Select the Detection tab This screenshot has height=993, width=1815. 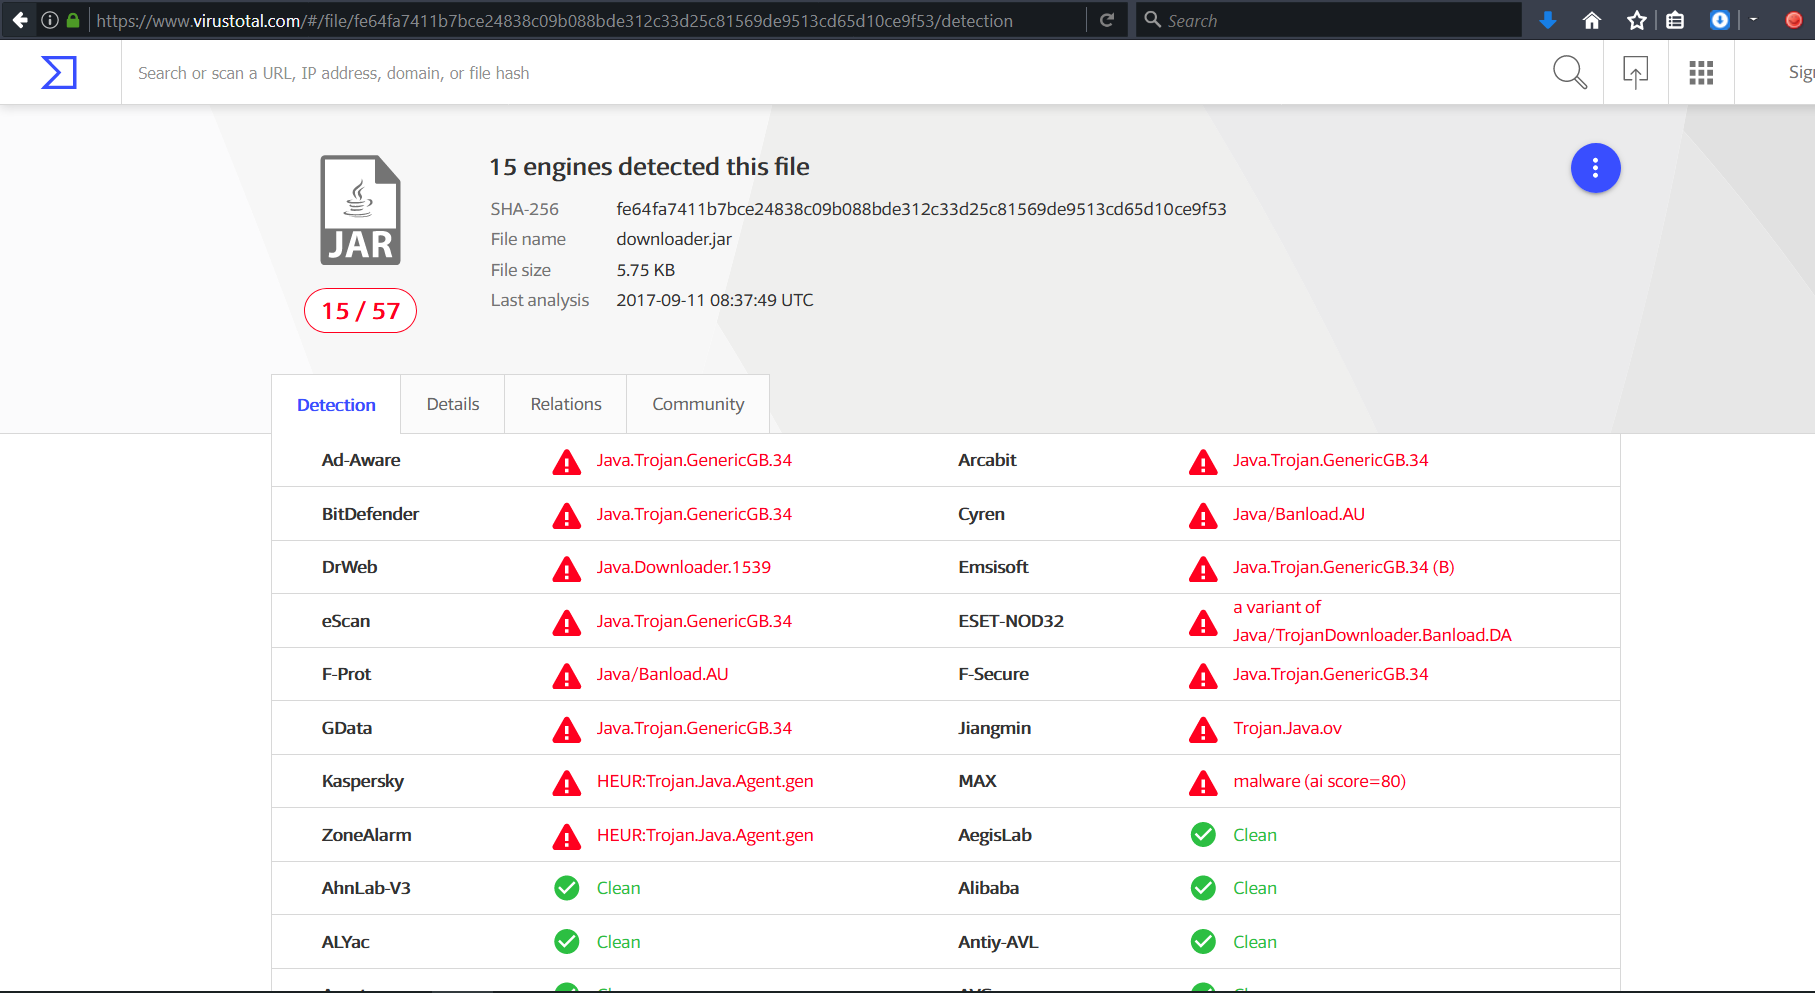coord(336,405)
